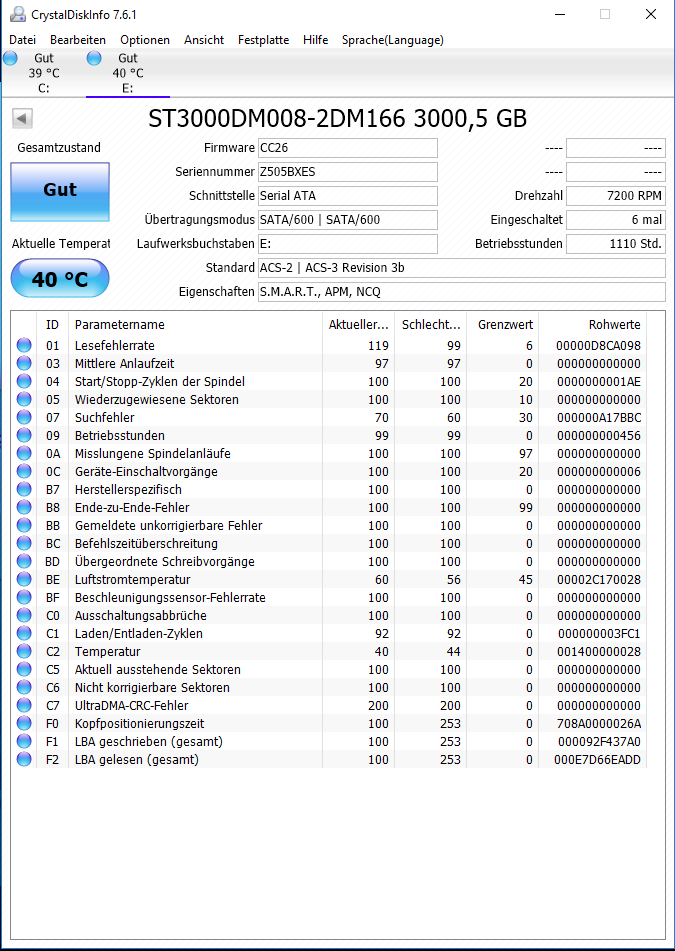
Task: Click the status orb of Herstellerspezifisch row
Action: (x=24, y=489)
